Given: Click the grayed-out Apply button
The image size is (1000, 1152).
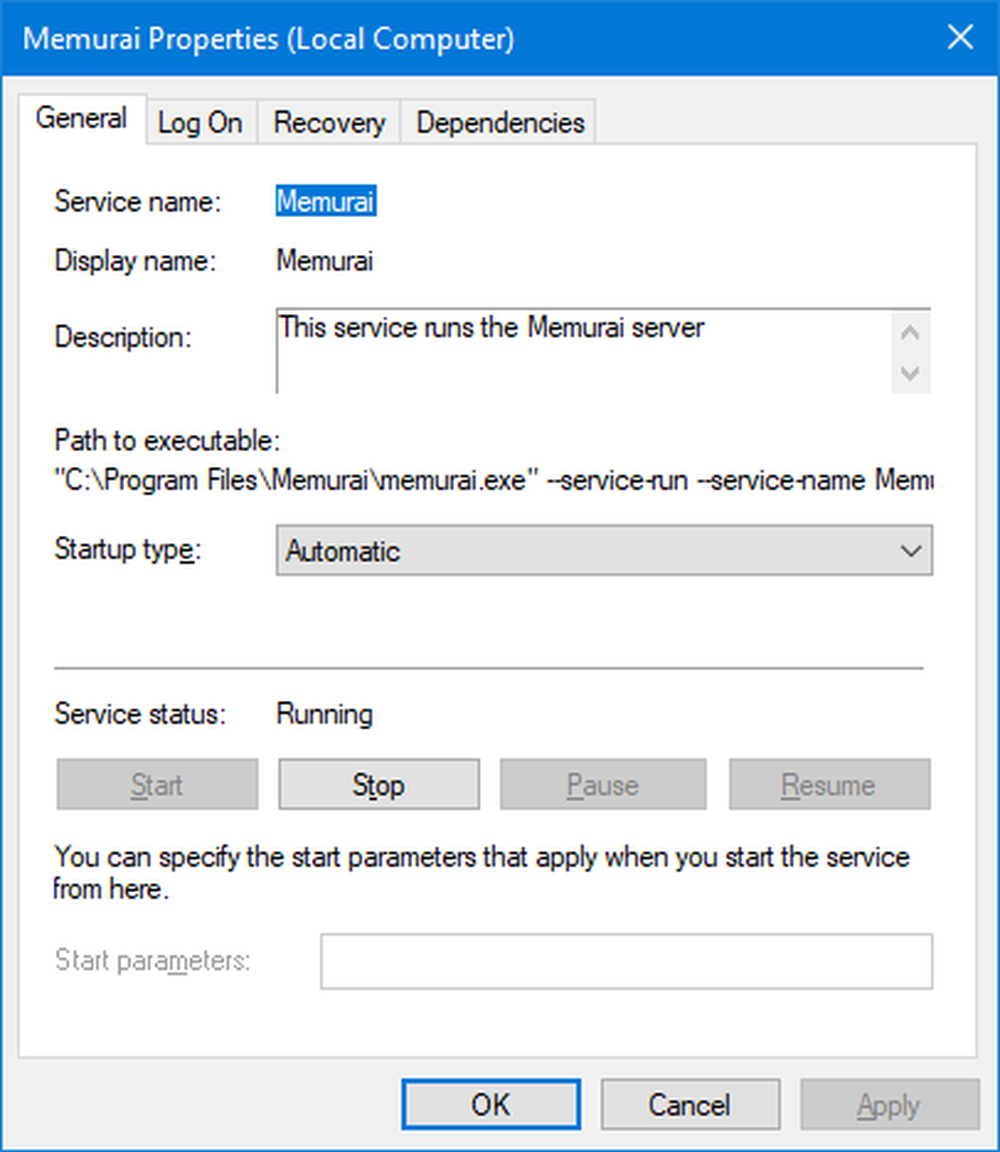Looking at the screenshot, I should (888, 1104).
